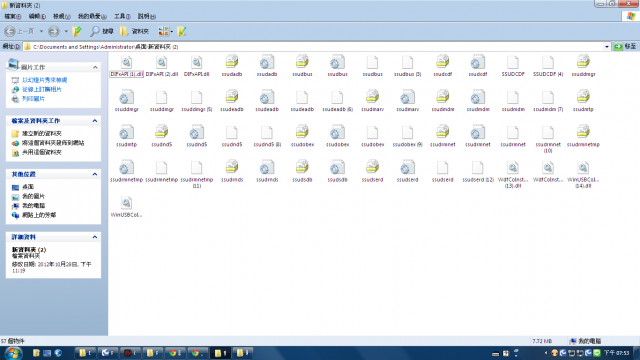Select the ssudnd5 (8) file
This screenshot has width=640, height=360.
pyautogui.click(x=267, y=136)
